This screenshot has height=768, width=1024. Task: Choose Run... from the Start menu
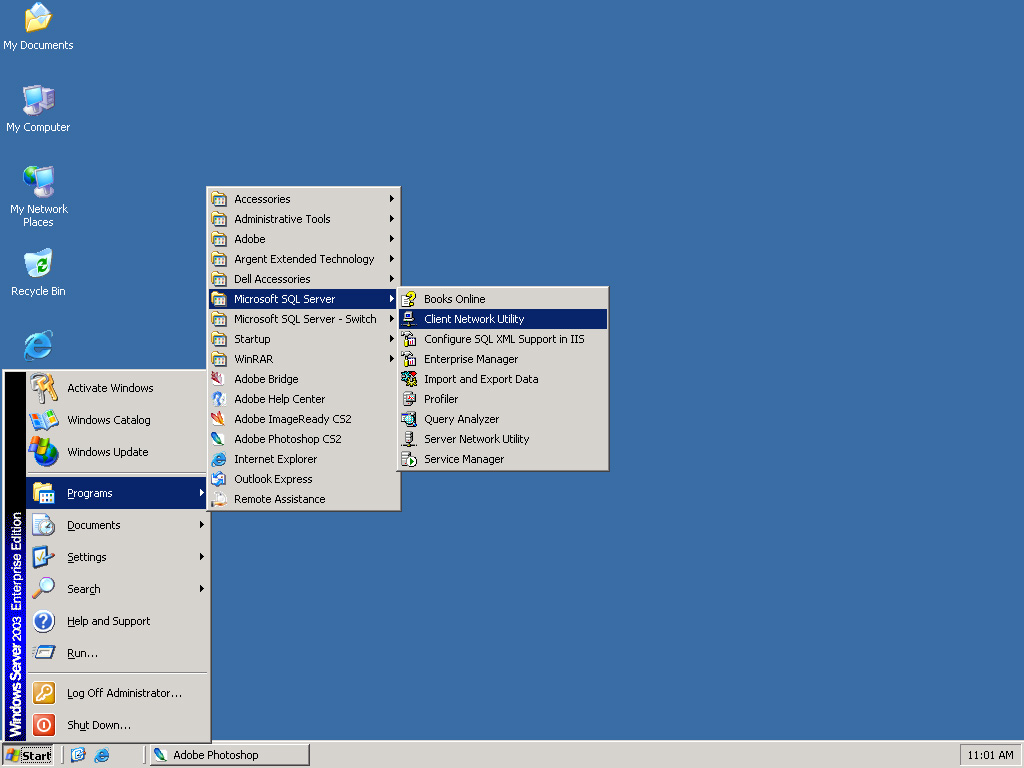[x=82, y=653]
